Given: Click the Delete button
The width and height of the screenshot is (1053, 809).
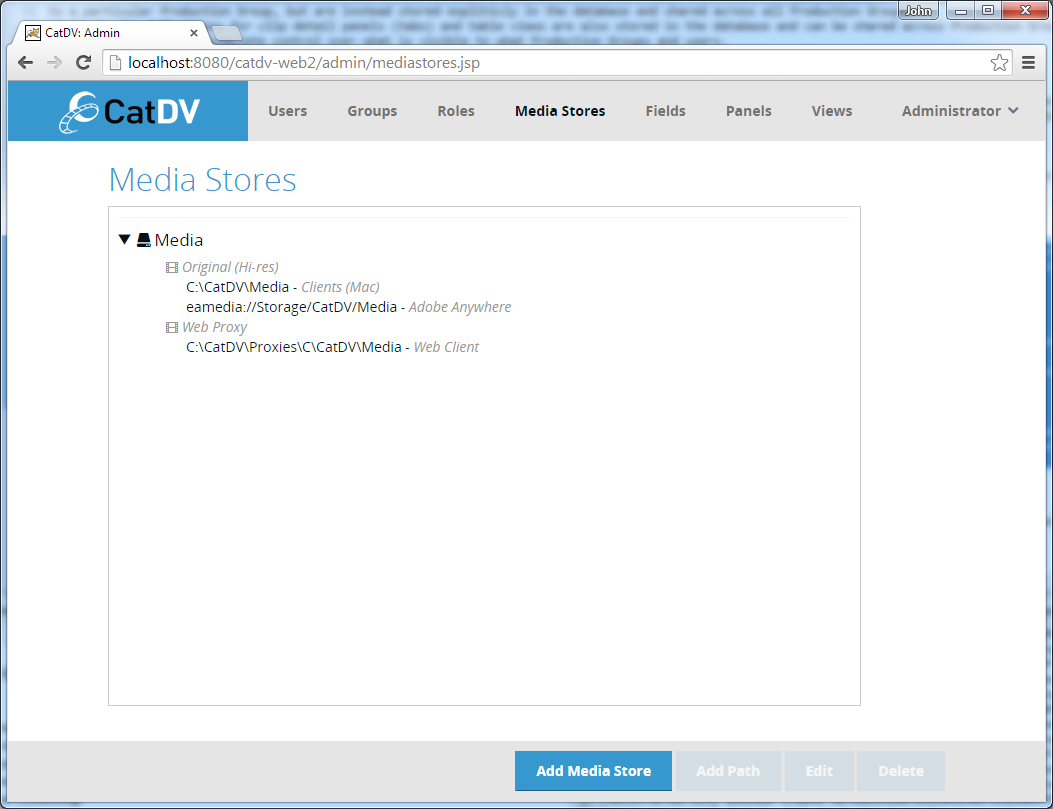Looking at the screenshot, I should (901, 771).
